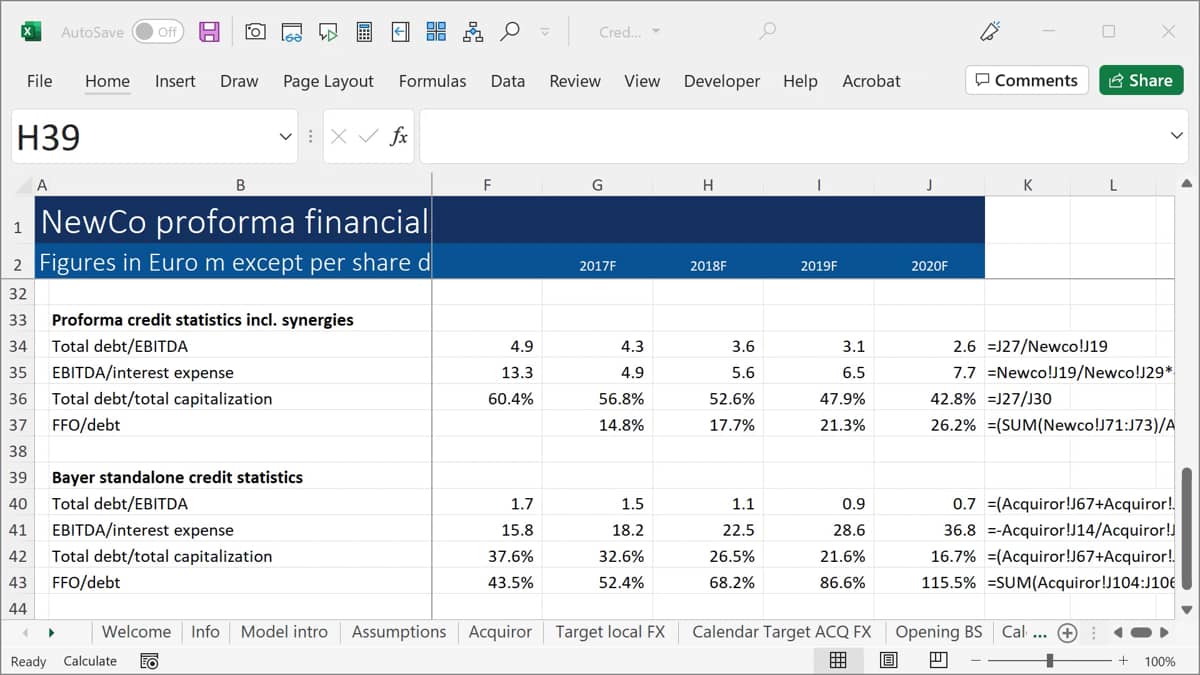Click the vertical scrollbar thumb
The width and height of the screenshot is (1200, 675).
coord(1188,530)
